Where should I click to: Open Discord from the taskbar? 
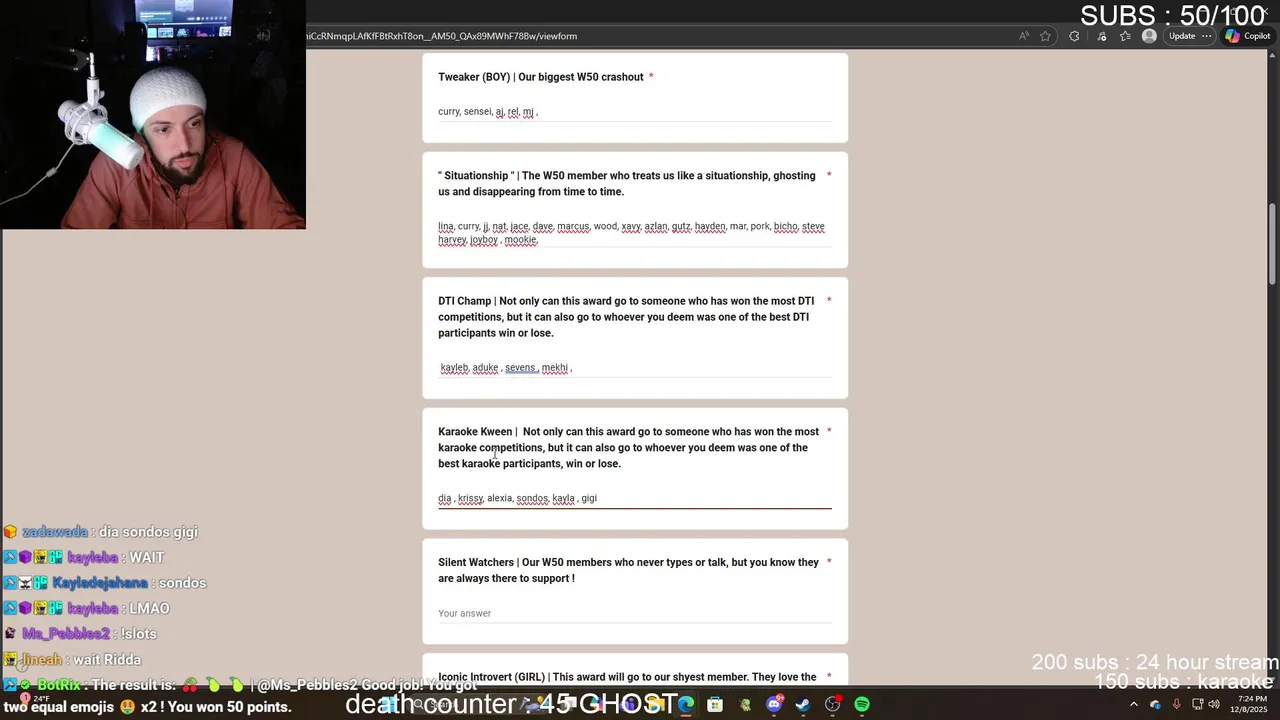(774, 705)
